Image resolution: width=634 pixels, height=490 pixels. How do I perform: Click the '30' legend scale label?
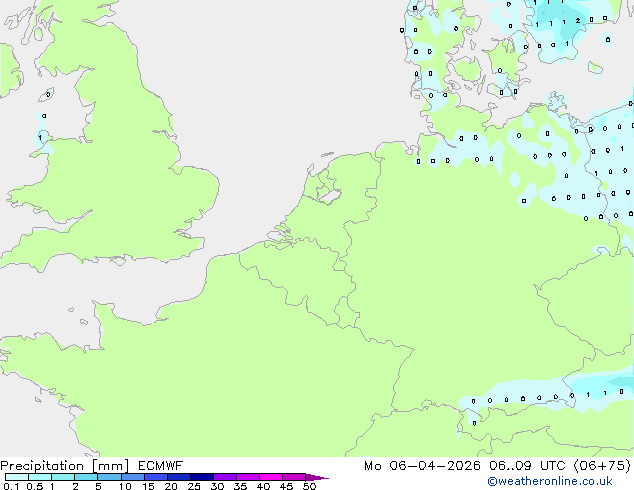[217, 486]
